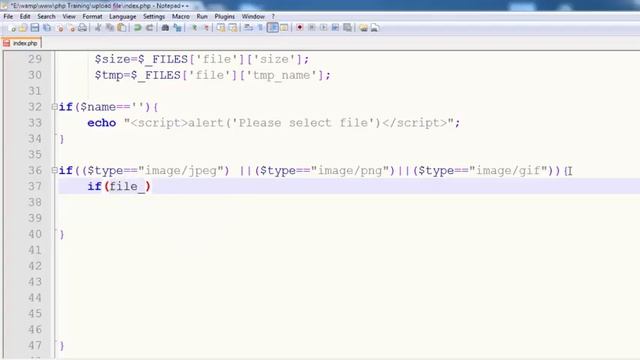Click the Playback macro icon
This screenshot has width=640, height=360.
(x=324, y=28)
